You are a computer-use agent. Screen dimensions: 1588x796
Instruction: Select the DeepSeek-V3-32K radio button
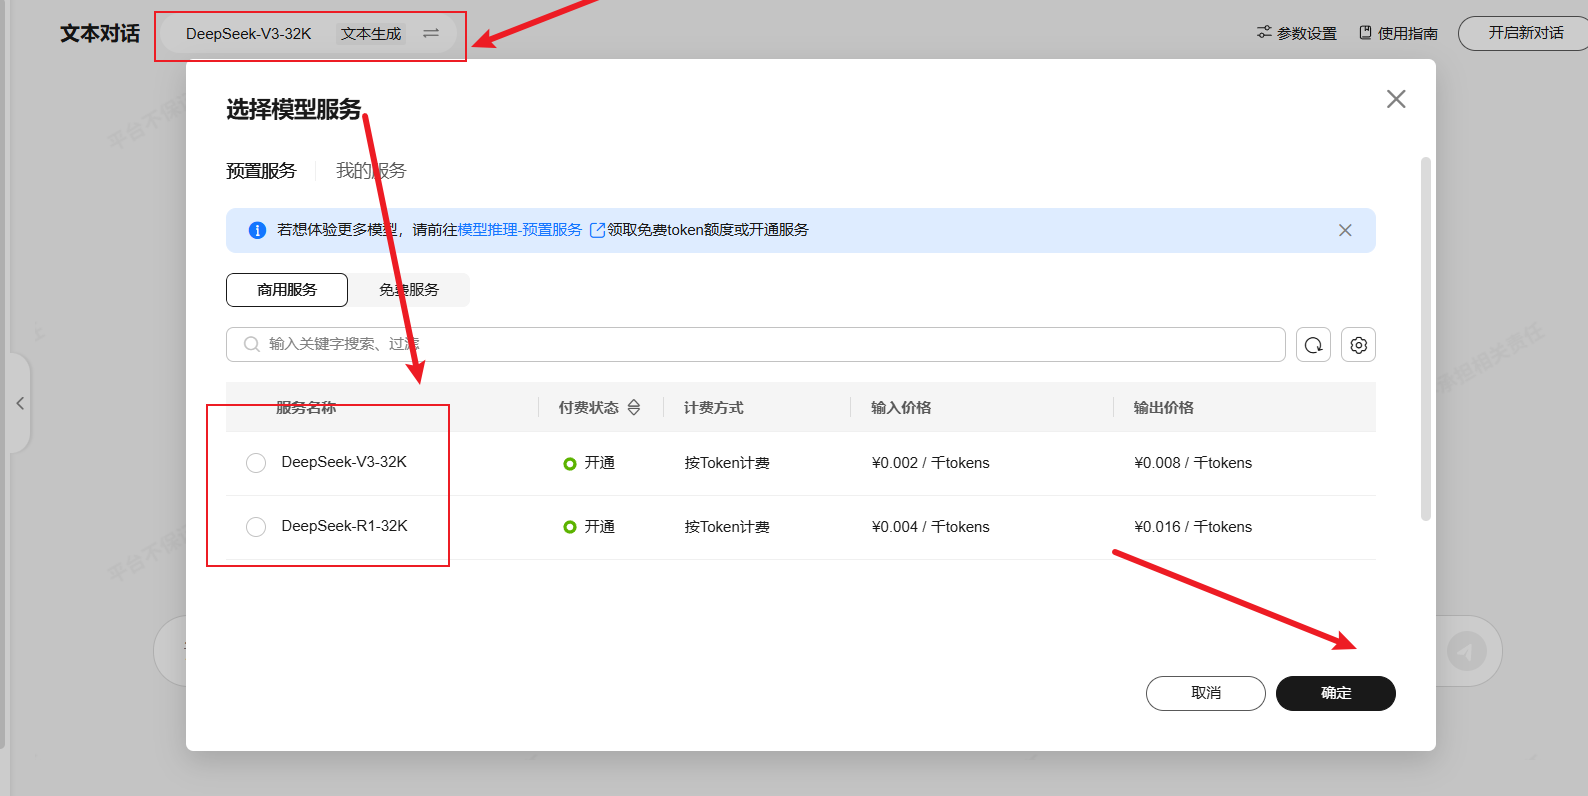(x=256, y=463)
